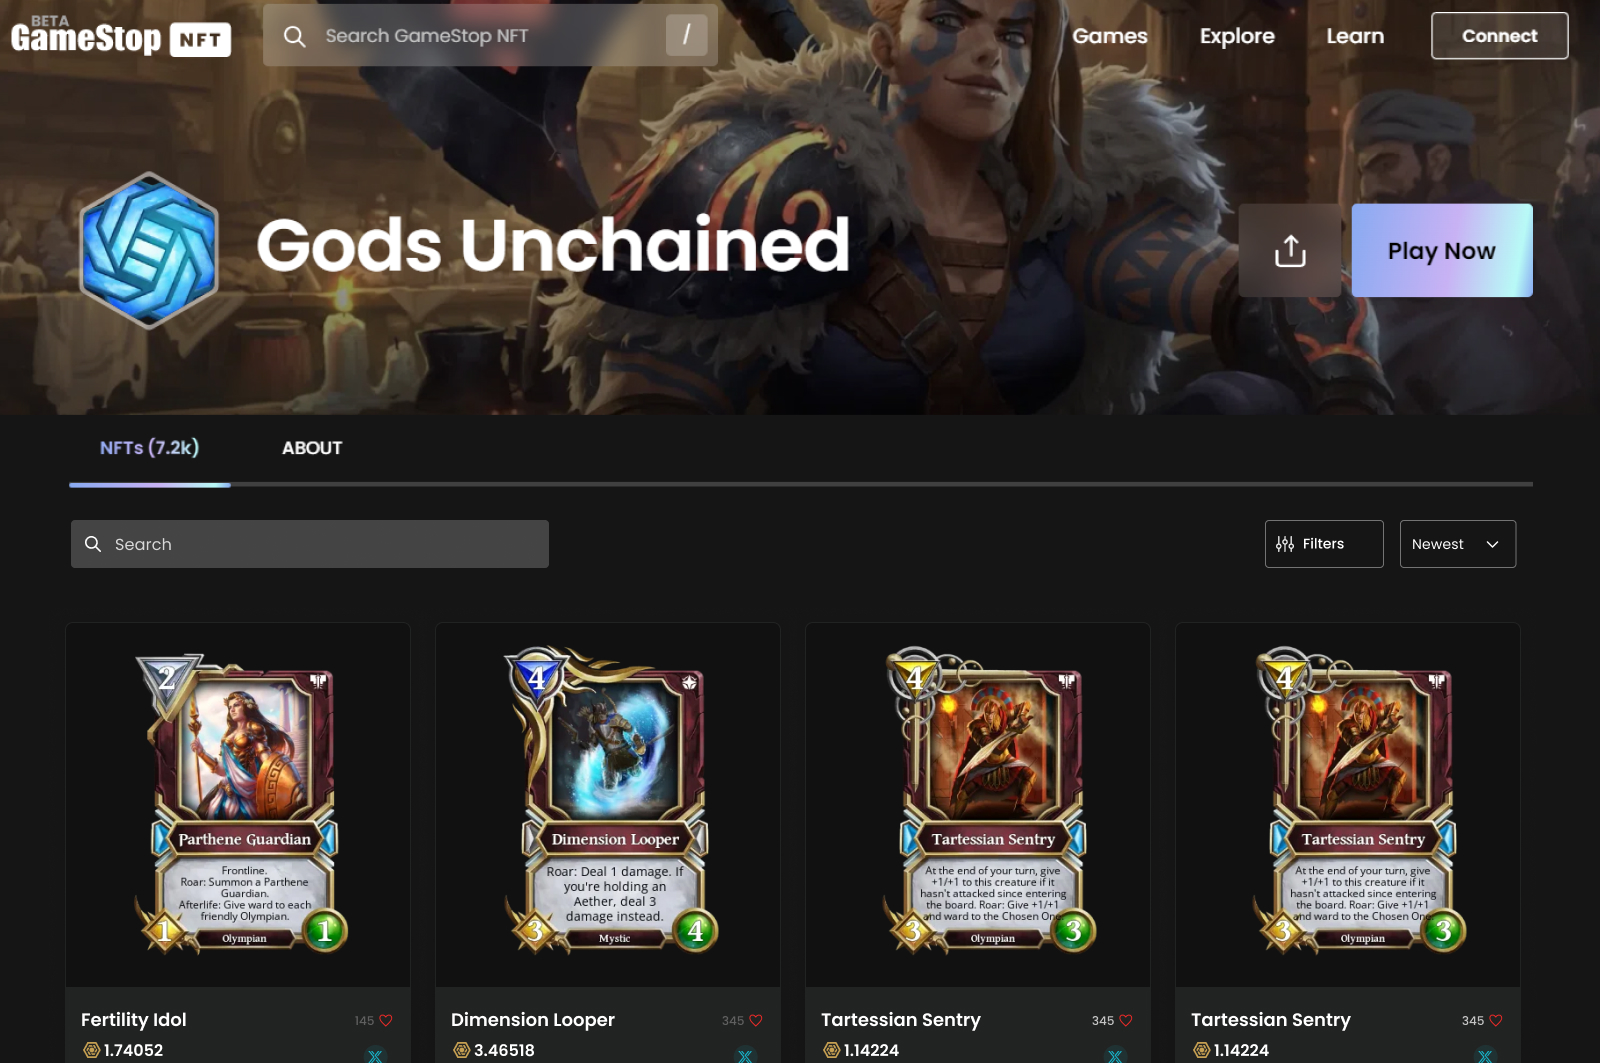
Task: Toggle heart on first Tartessian Sentry
Action: [x=1126, y=1021]
